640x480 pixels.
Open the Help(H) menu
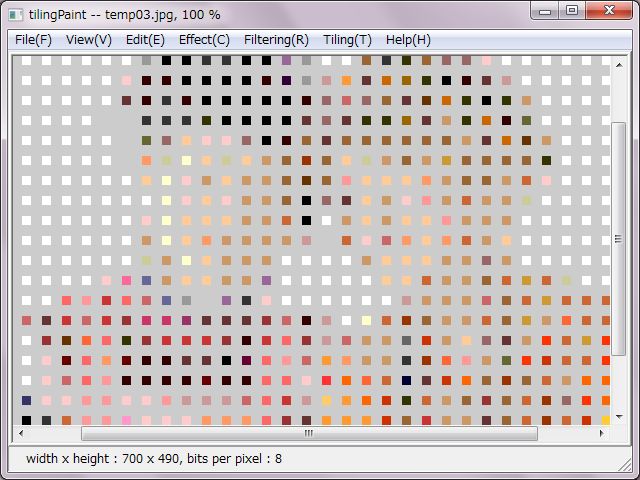click(408, 40)
